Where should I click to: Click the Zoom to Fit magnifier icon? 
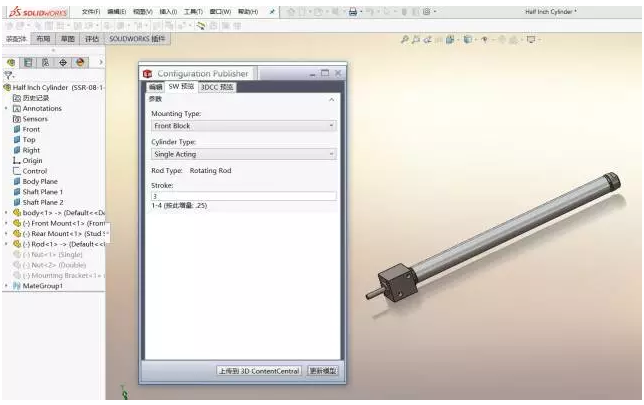405,39
